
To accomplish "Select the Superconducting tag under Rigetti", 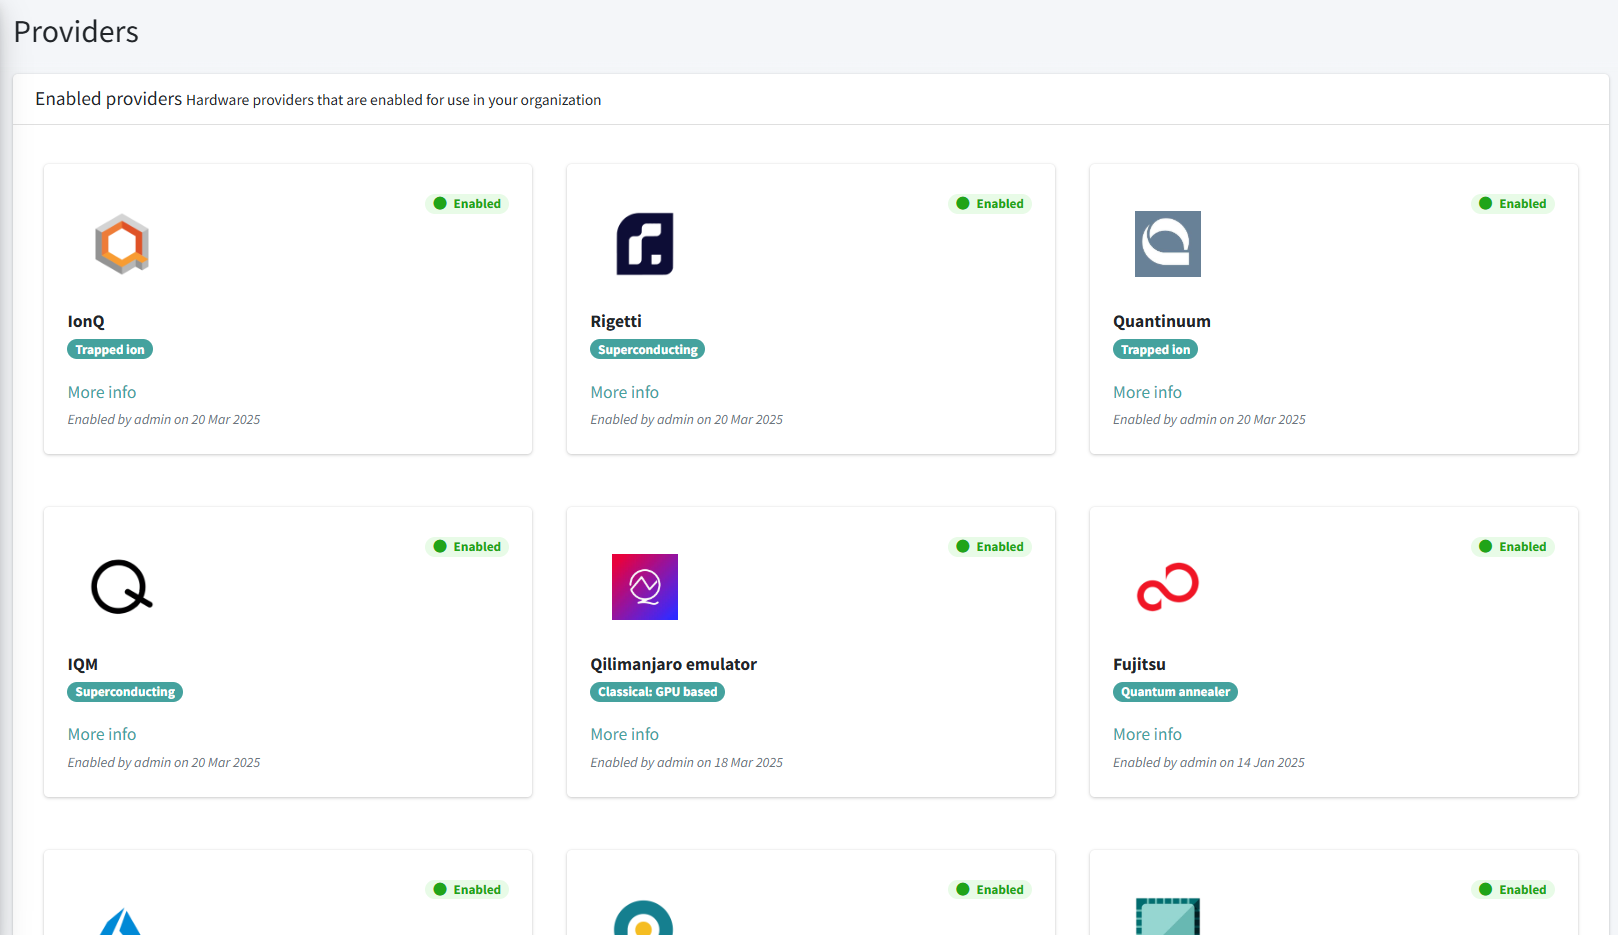I will coord(647,349).
